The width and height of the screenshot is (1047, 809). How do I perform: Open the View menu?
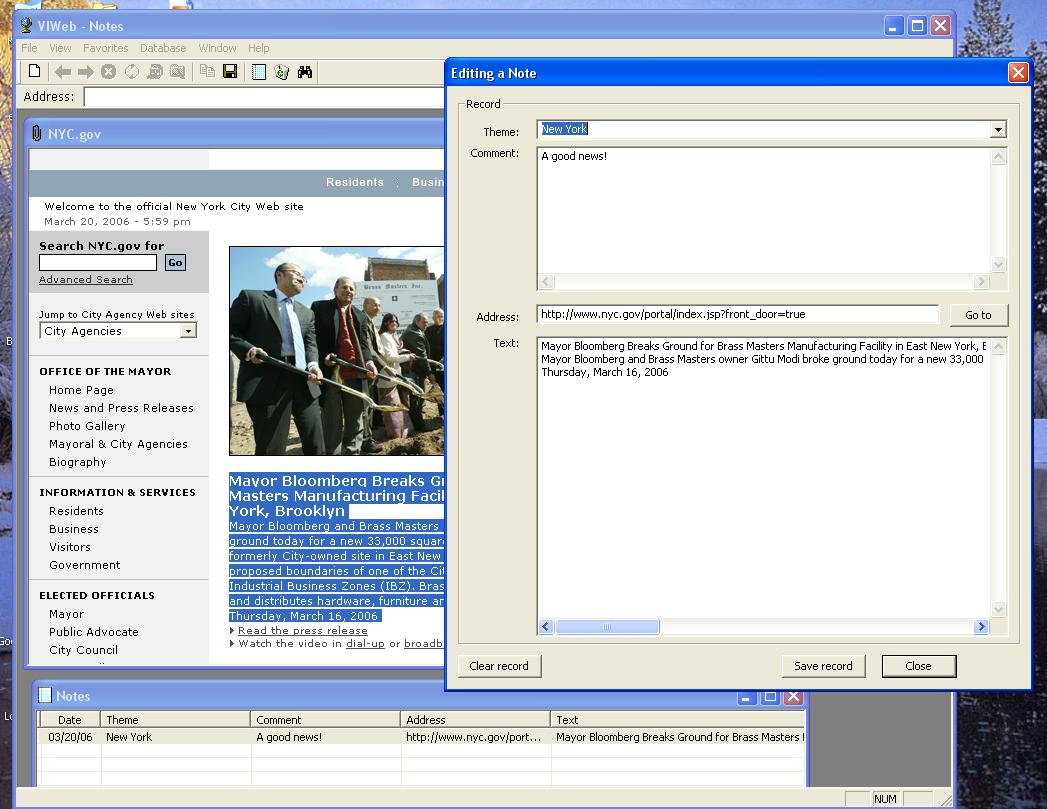[x=60, y=48]
